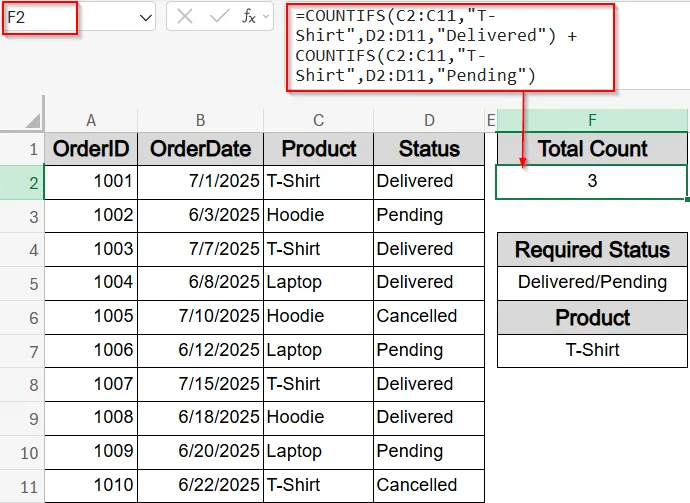This screenshot has height=503, width=690.
Task: Click the Enter checkmark formula bar icon
Action: pos(219,17)
